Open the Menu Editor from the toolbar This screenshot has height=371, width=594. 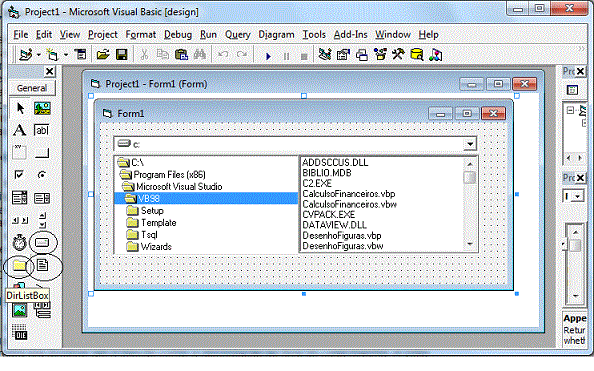point(80,55)
